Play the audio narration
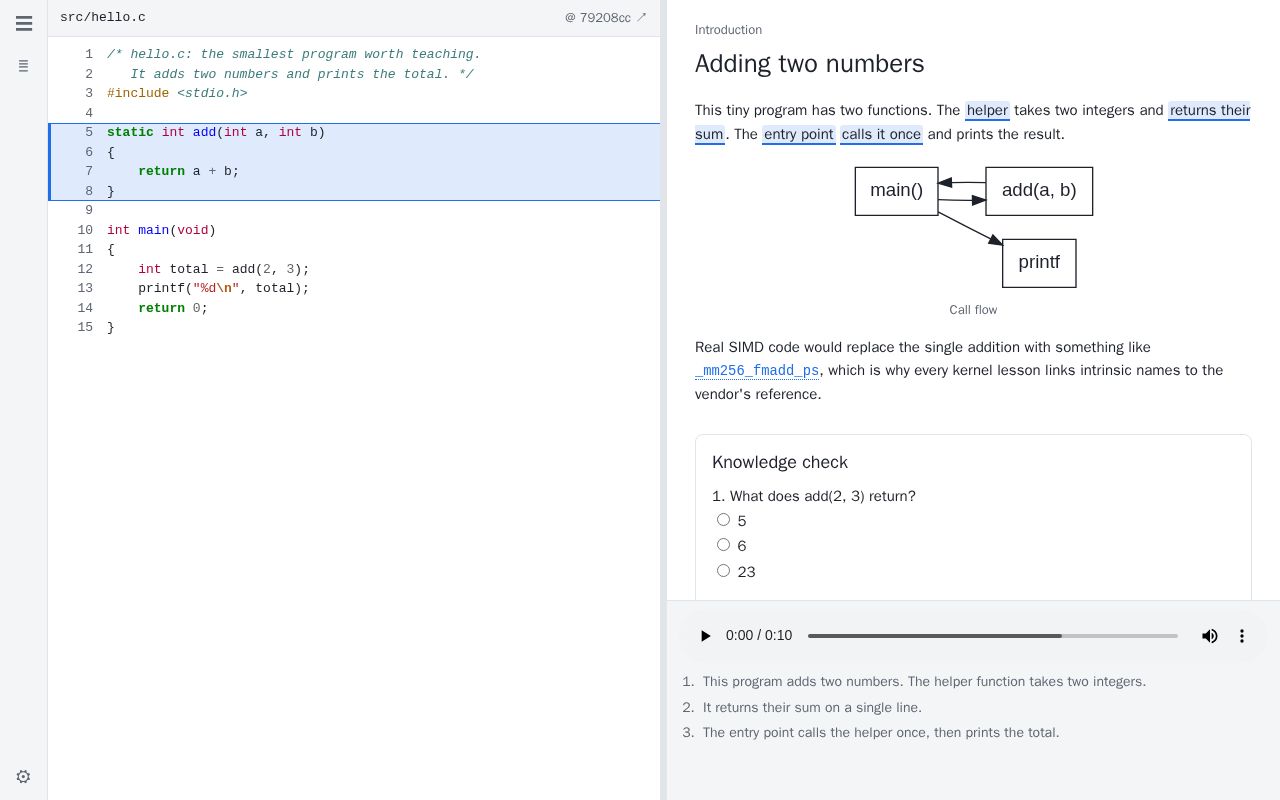This screenshot has width=1280, height=800. (x=705, y=636)
